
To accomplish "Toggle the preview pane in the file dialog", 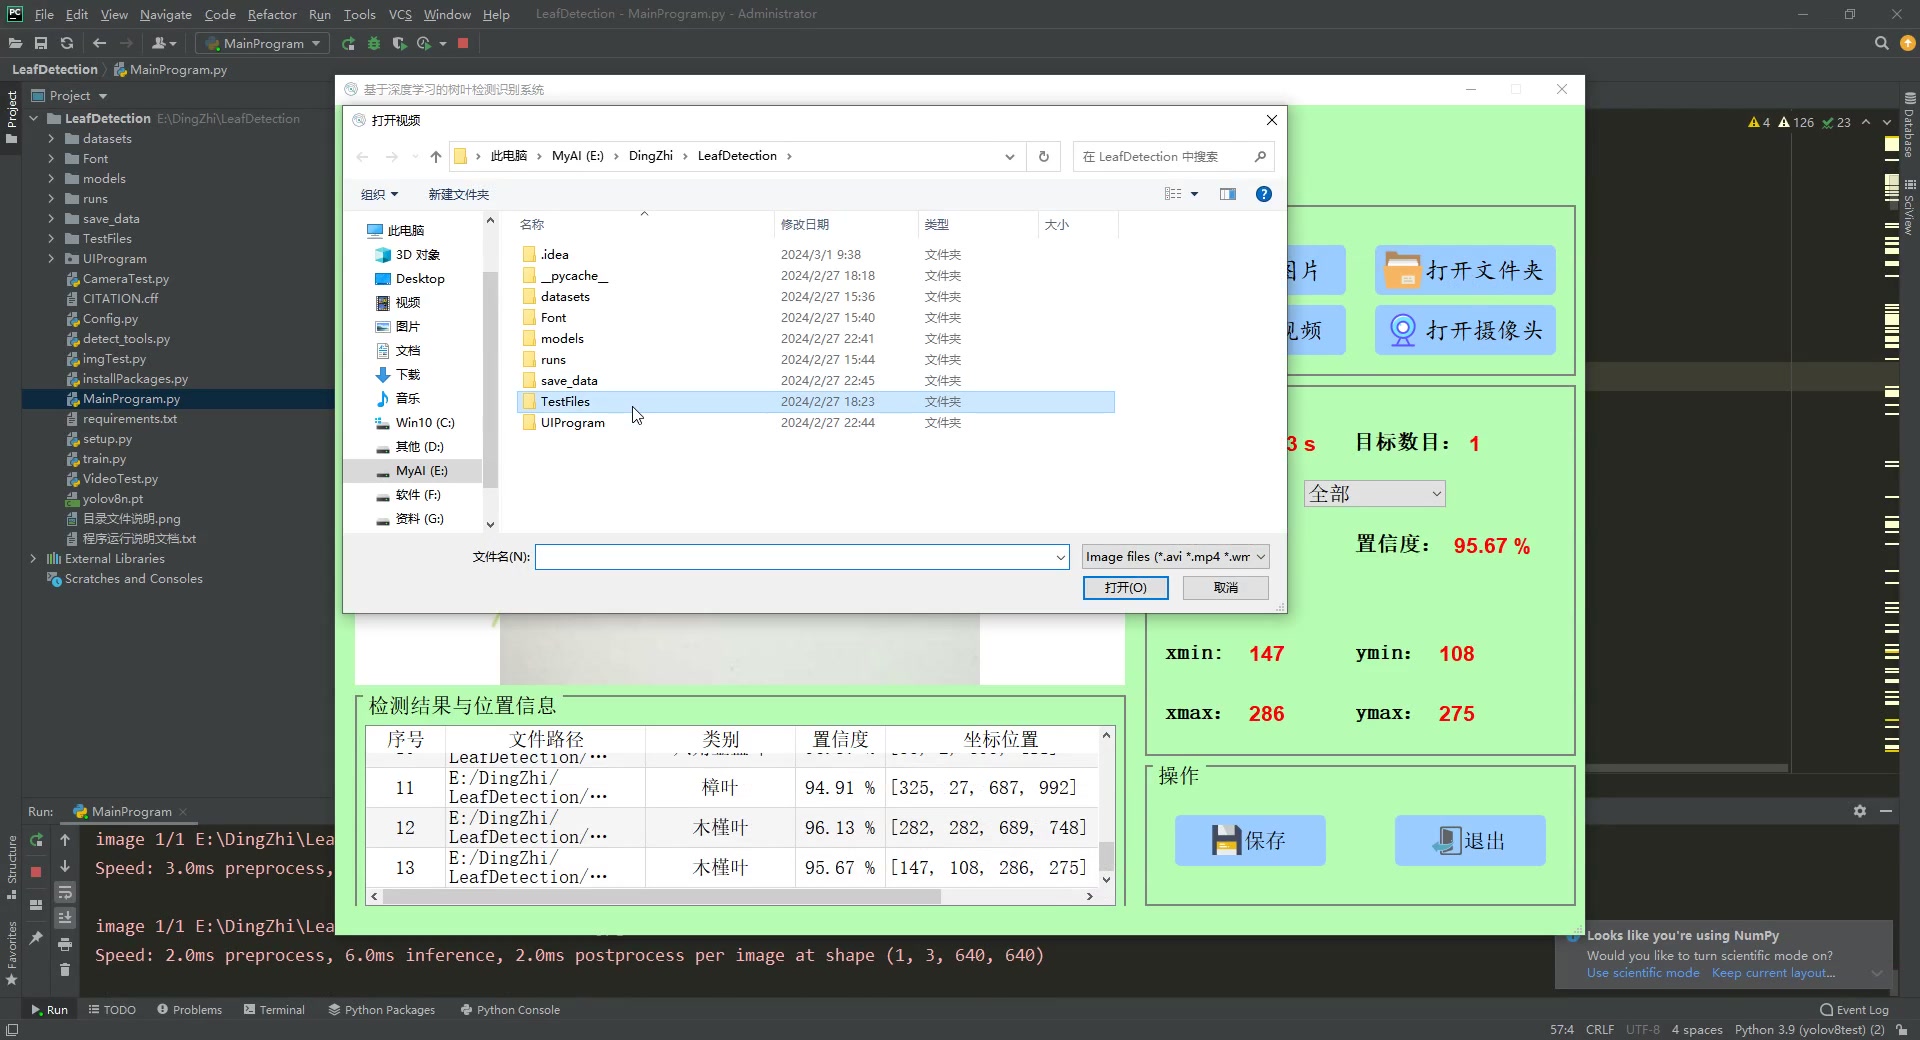I will click(1227, 194).
